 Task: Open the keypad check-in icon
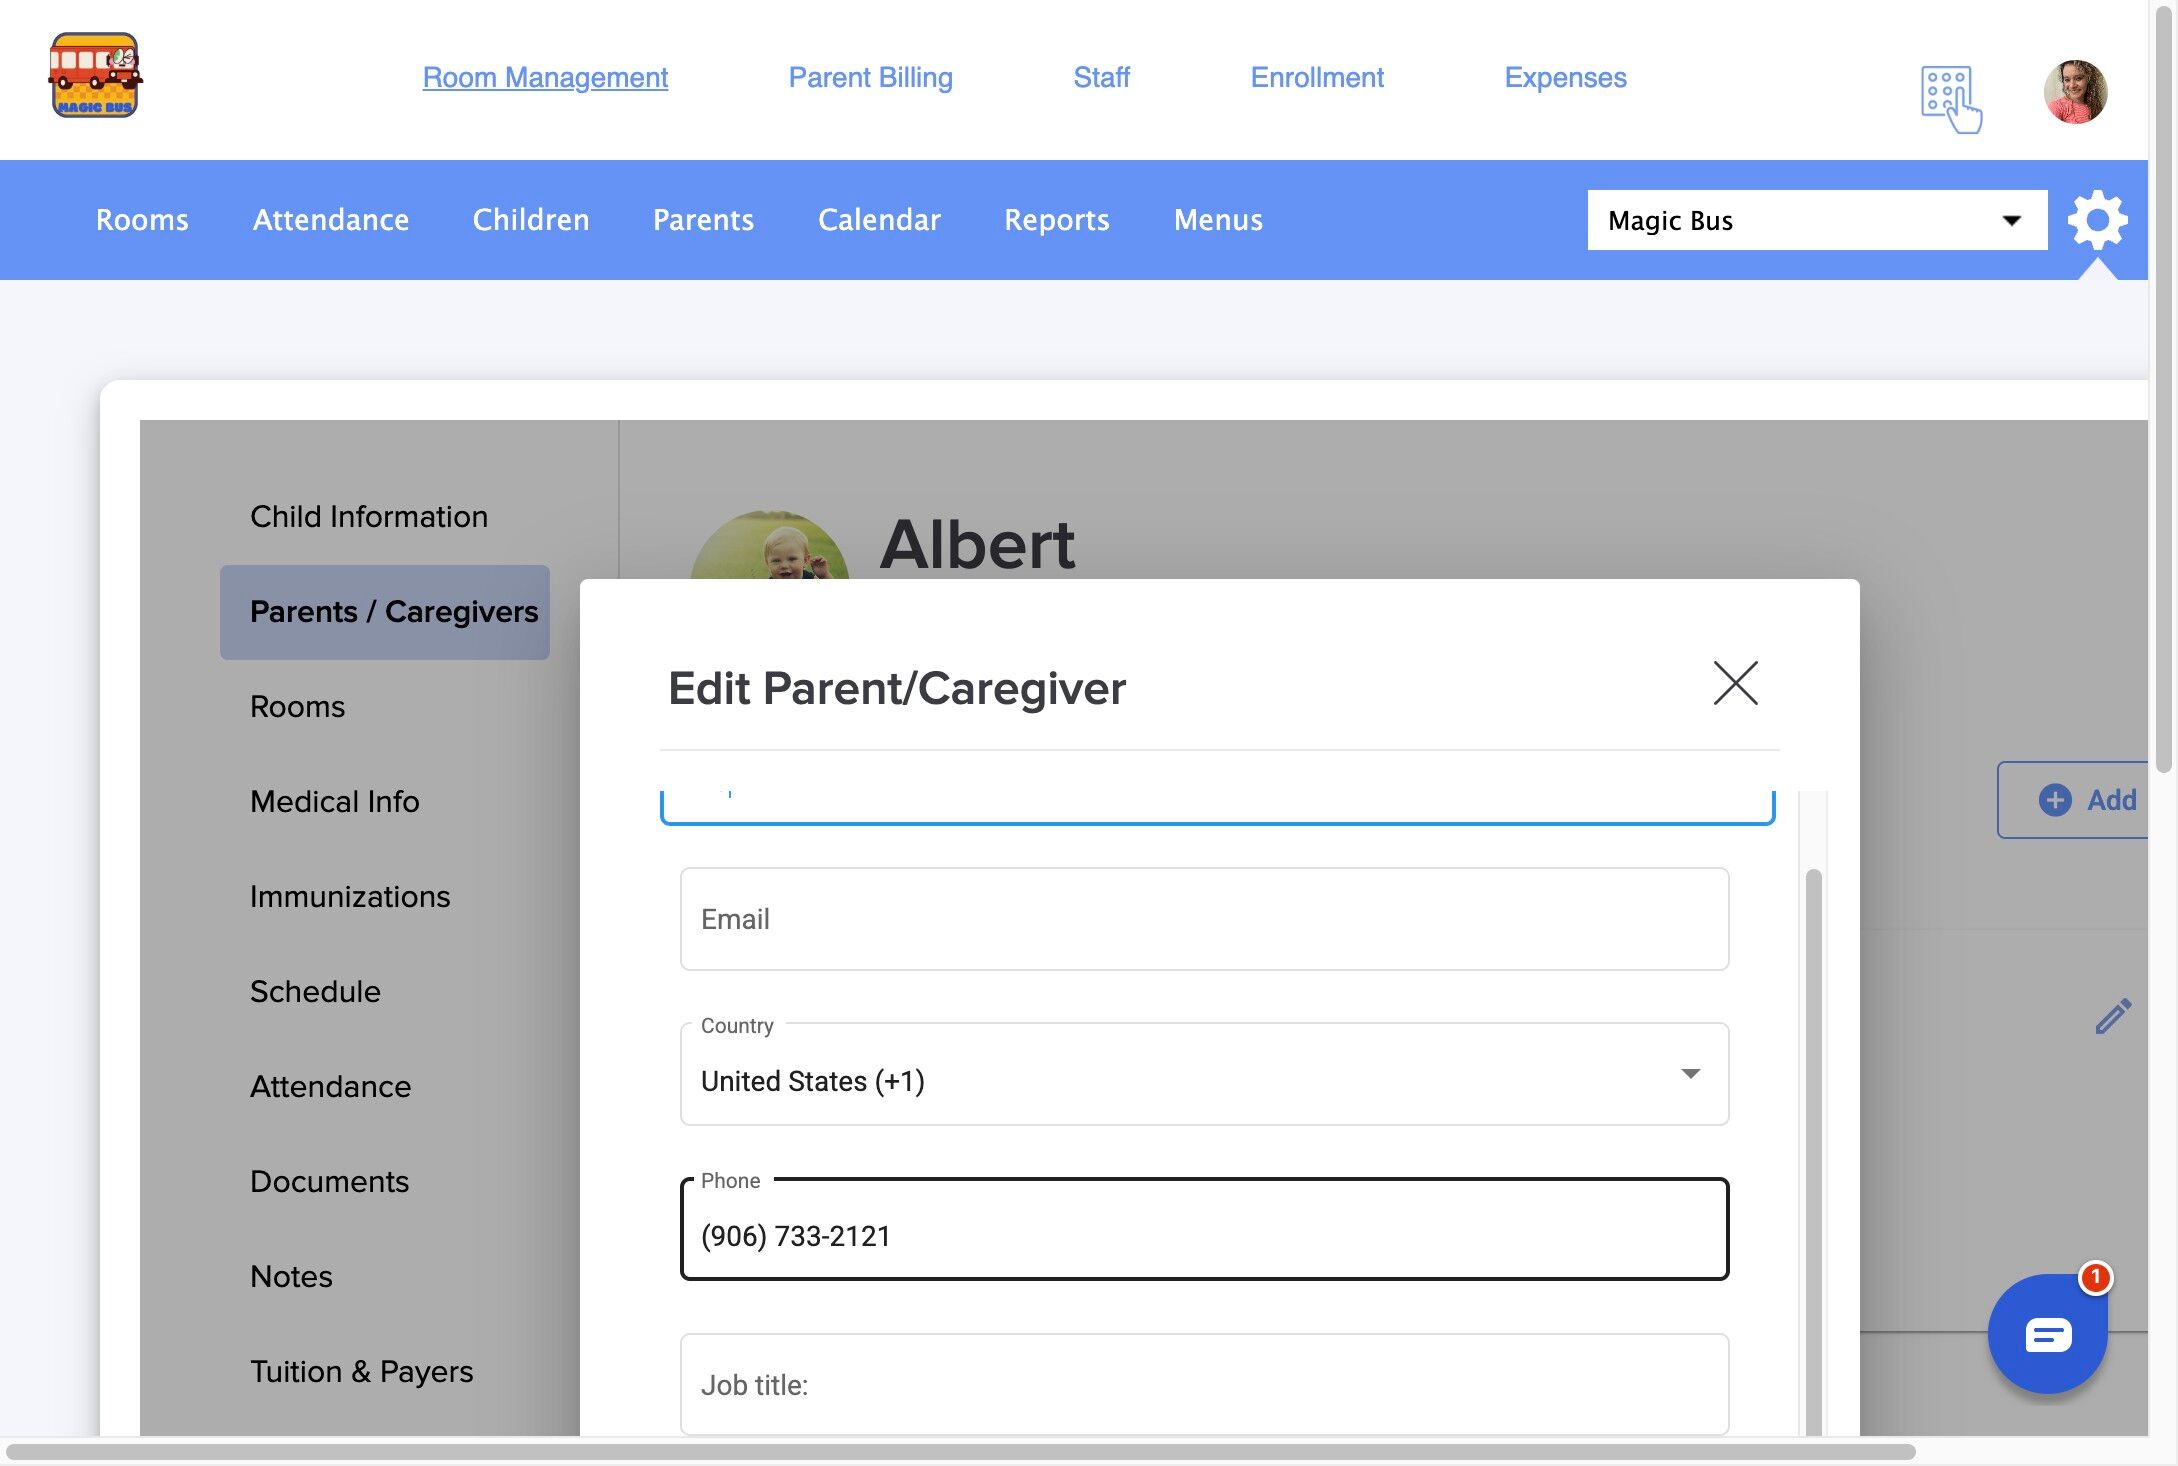point(1949,98)
